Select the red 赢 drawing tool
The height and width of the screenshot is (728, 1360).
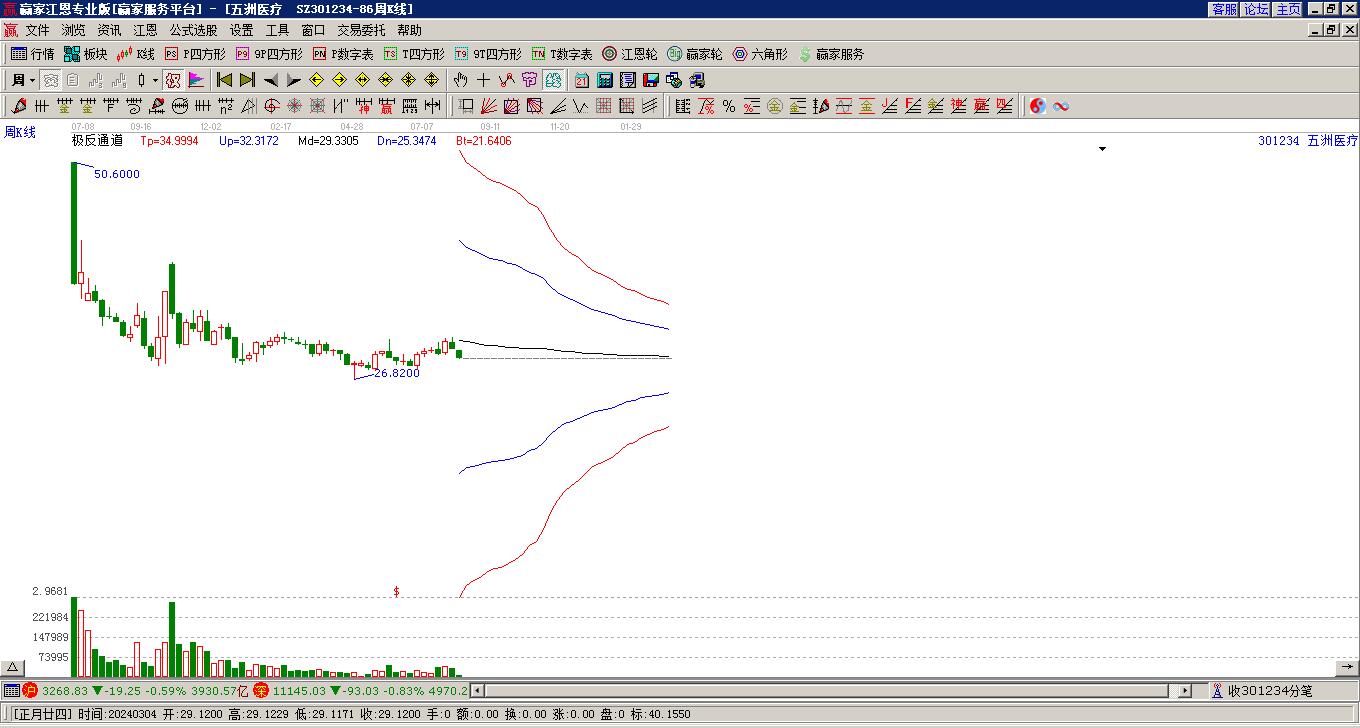tap(387, 106)
